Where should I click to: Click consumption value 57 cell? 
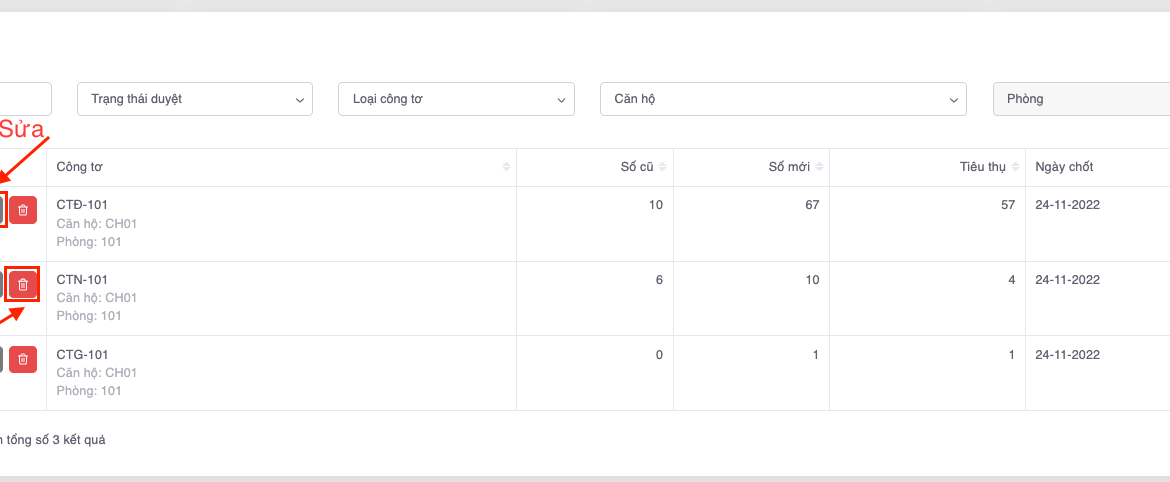pos(1007,205)
